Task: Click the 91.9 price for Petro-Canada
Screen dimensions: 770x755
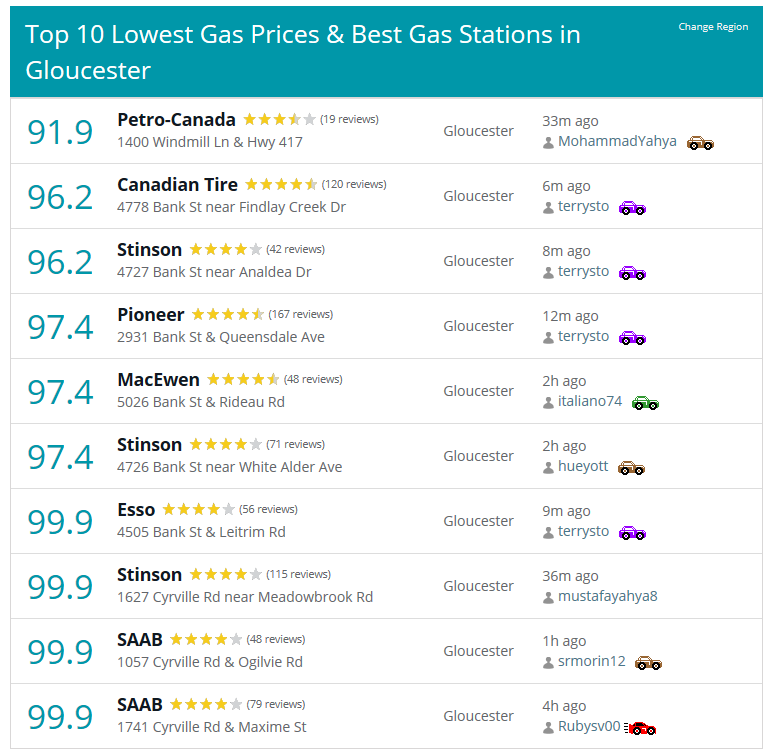Action: click(60, 132)
